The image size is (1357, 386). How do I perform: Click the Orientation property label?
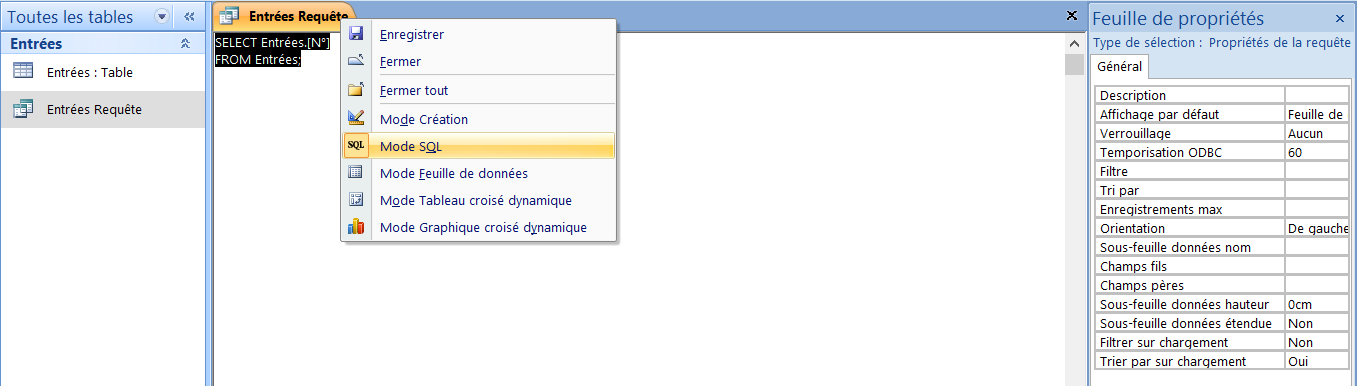1132,228
